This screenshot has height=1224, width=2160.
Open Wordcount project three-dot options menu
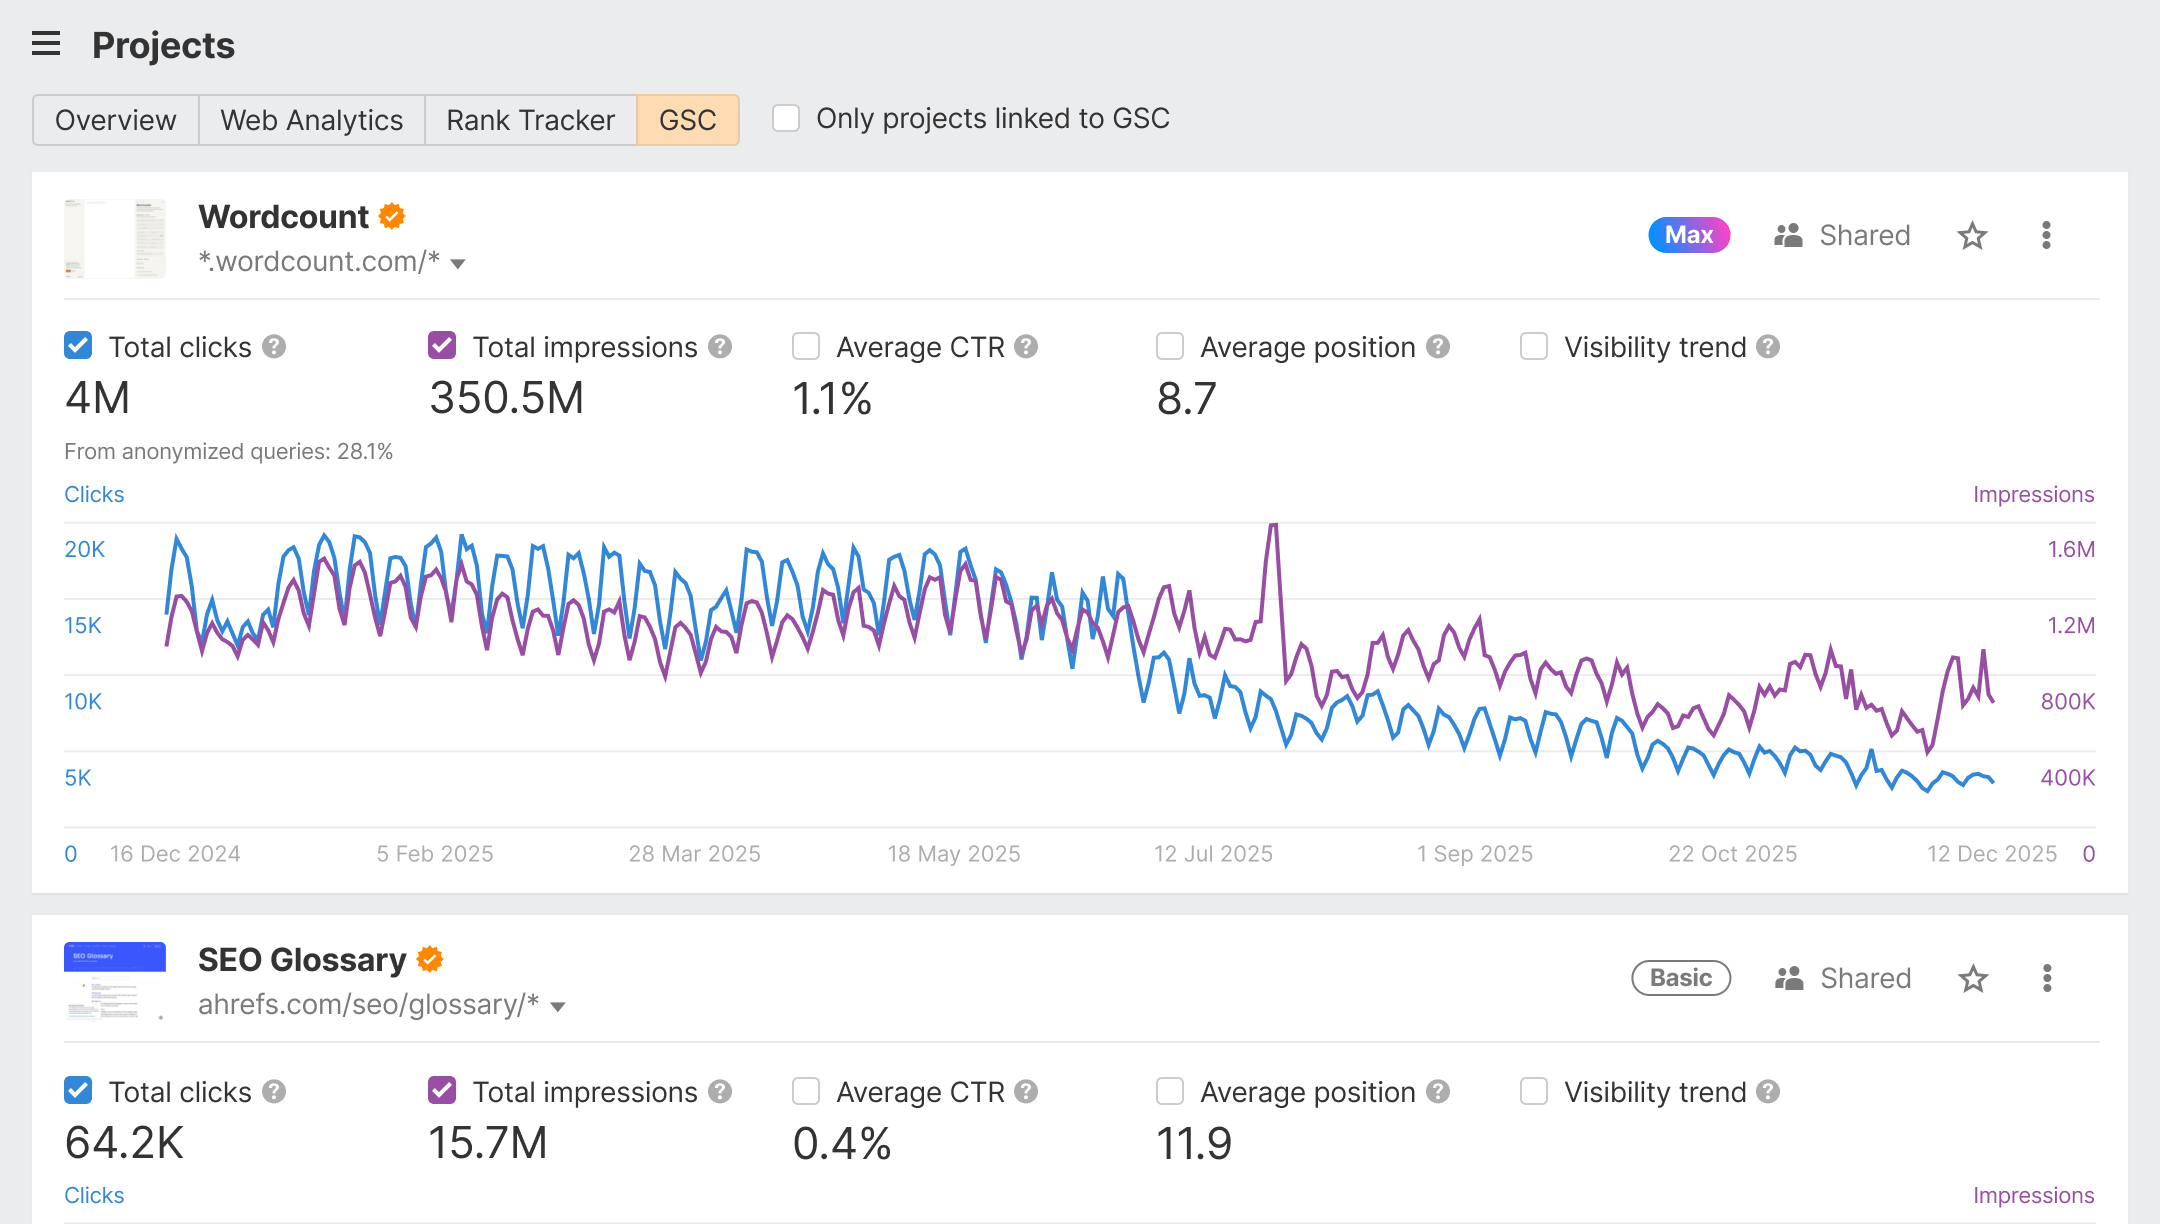(x=2046, y=236)
